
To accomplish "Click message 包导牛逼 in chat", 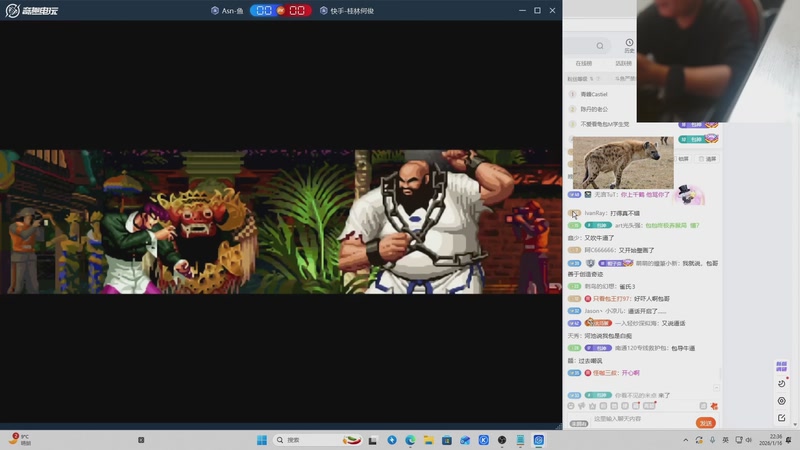I will pyautogui.click(x=683, y=348).
